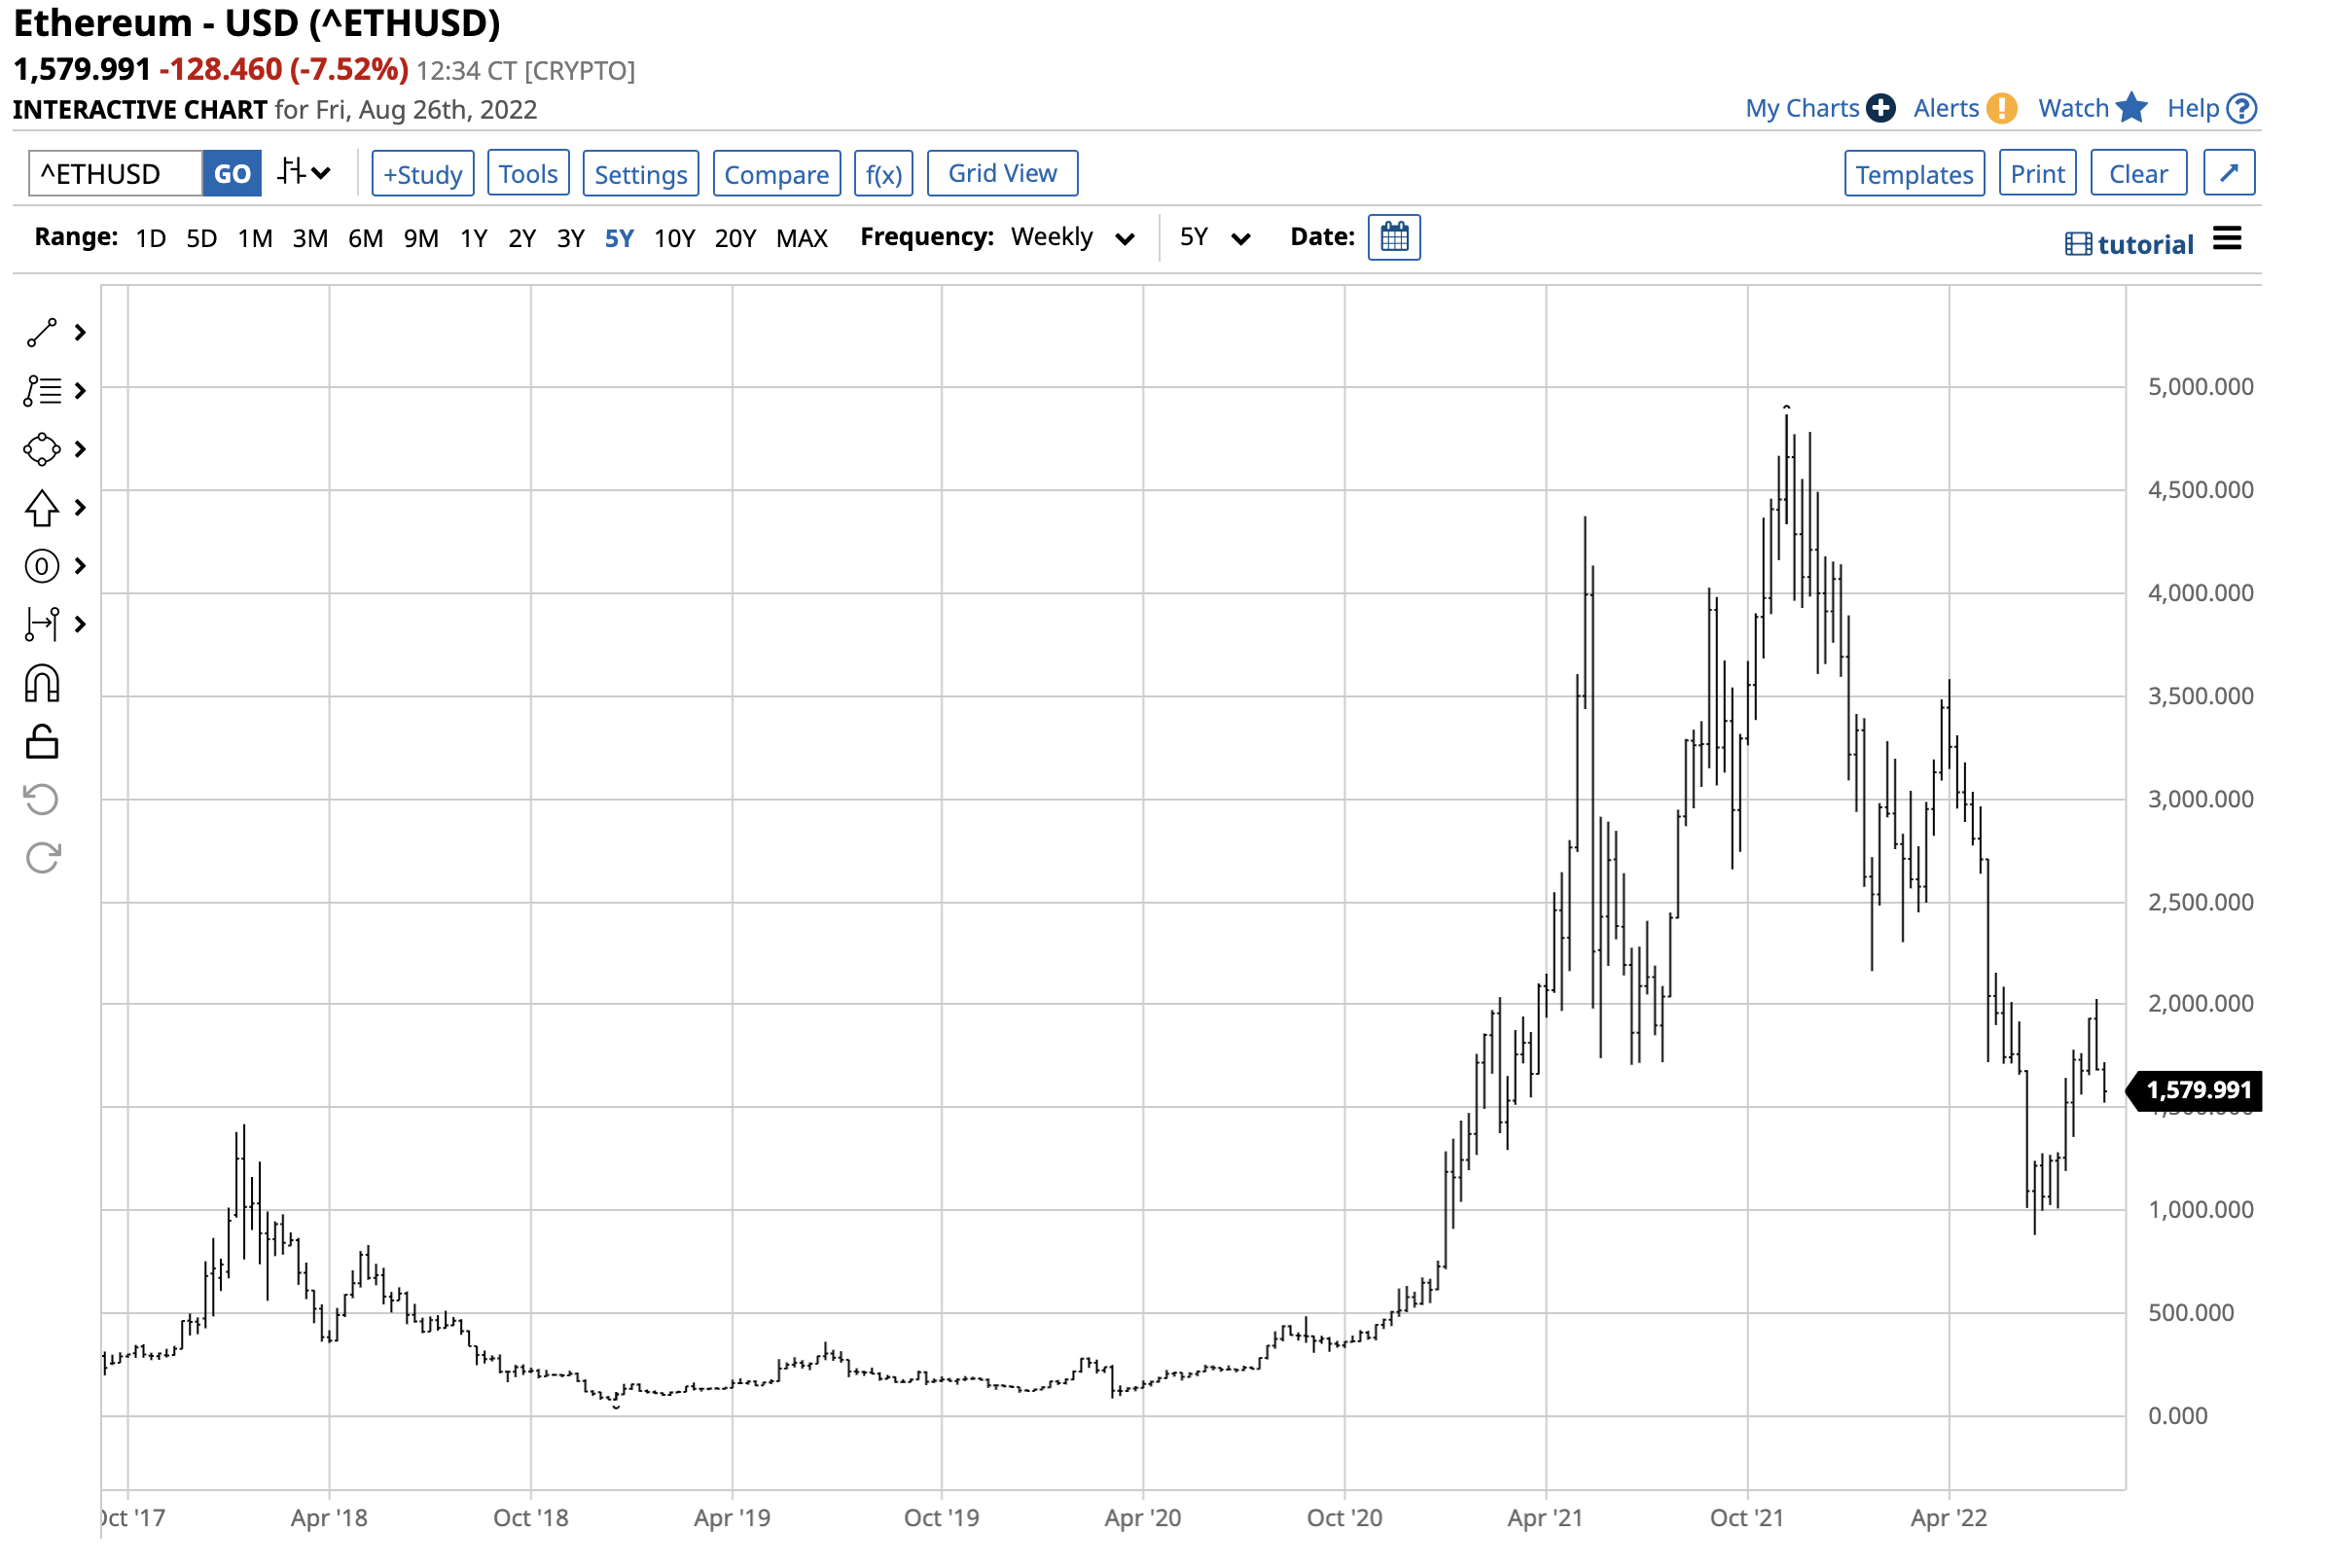Screen dimensions: 2327x1568
Task: Click the Alerts exclamation icon
Action: (x=2001, y=108)
